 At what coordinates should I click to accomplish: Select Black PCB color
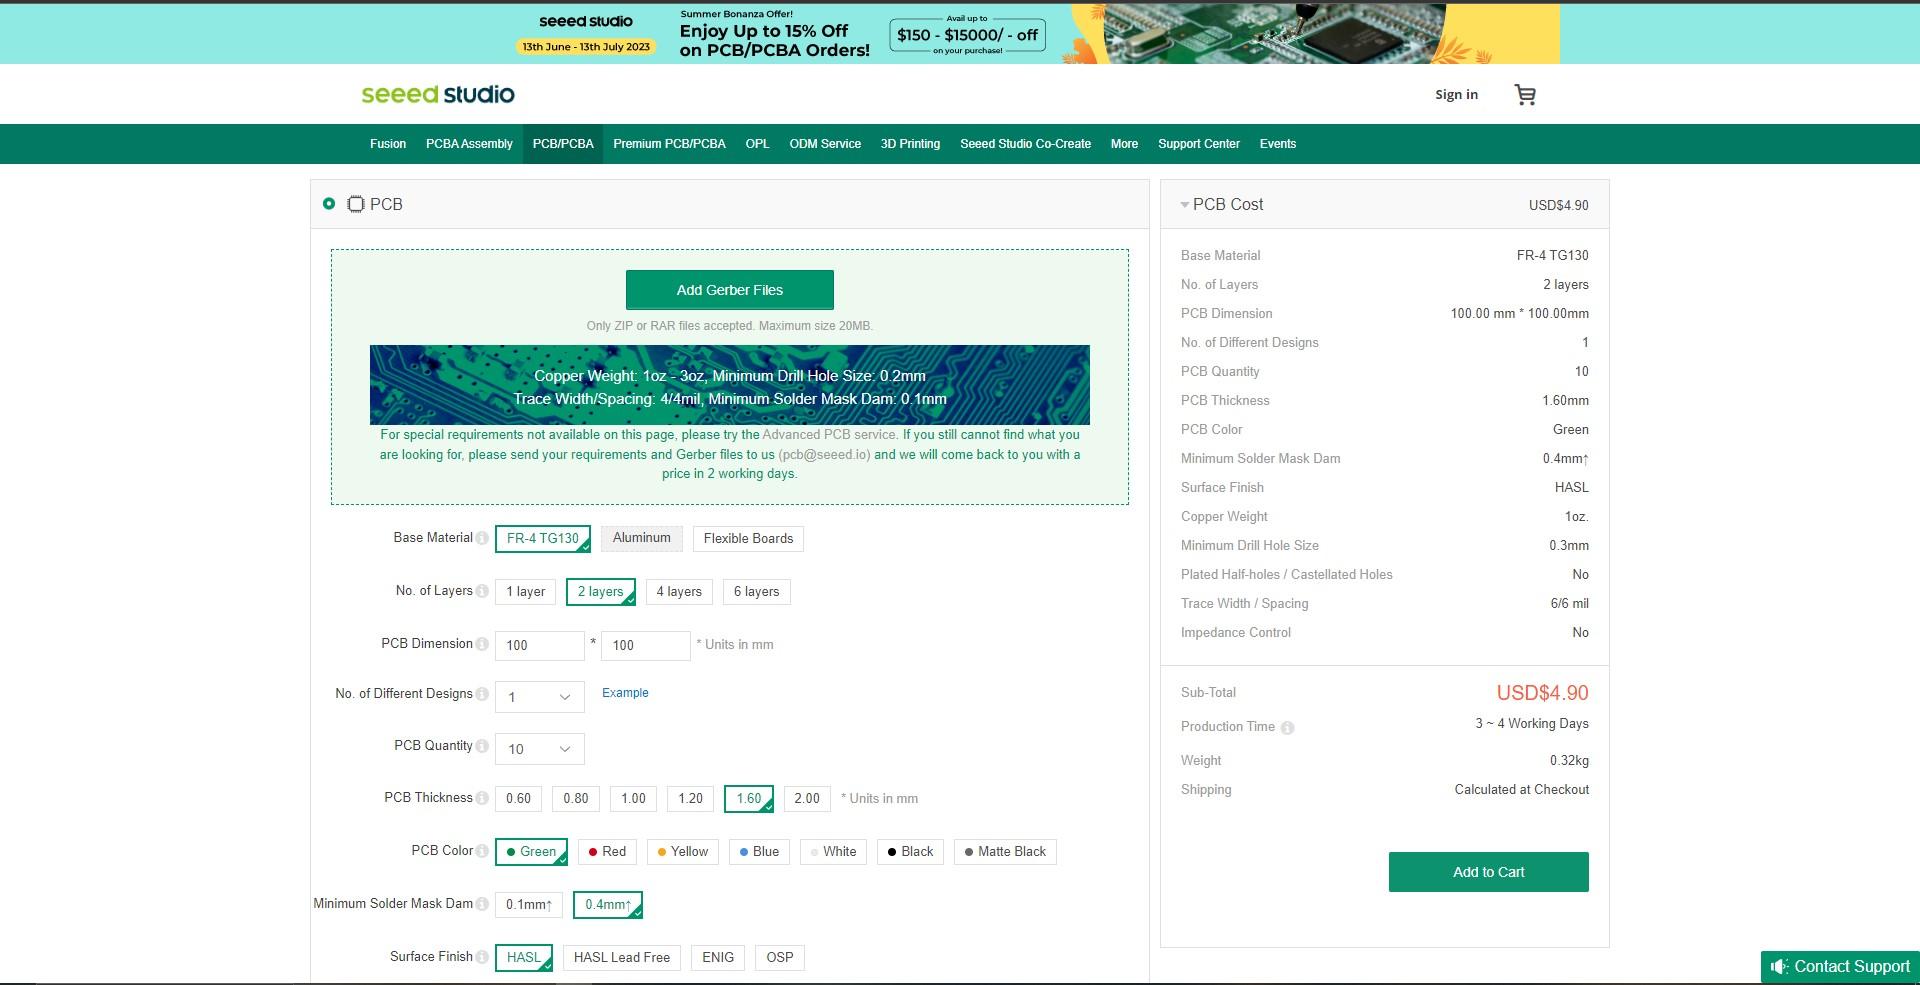tap(910, 851)
